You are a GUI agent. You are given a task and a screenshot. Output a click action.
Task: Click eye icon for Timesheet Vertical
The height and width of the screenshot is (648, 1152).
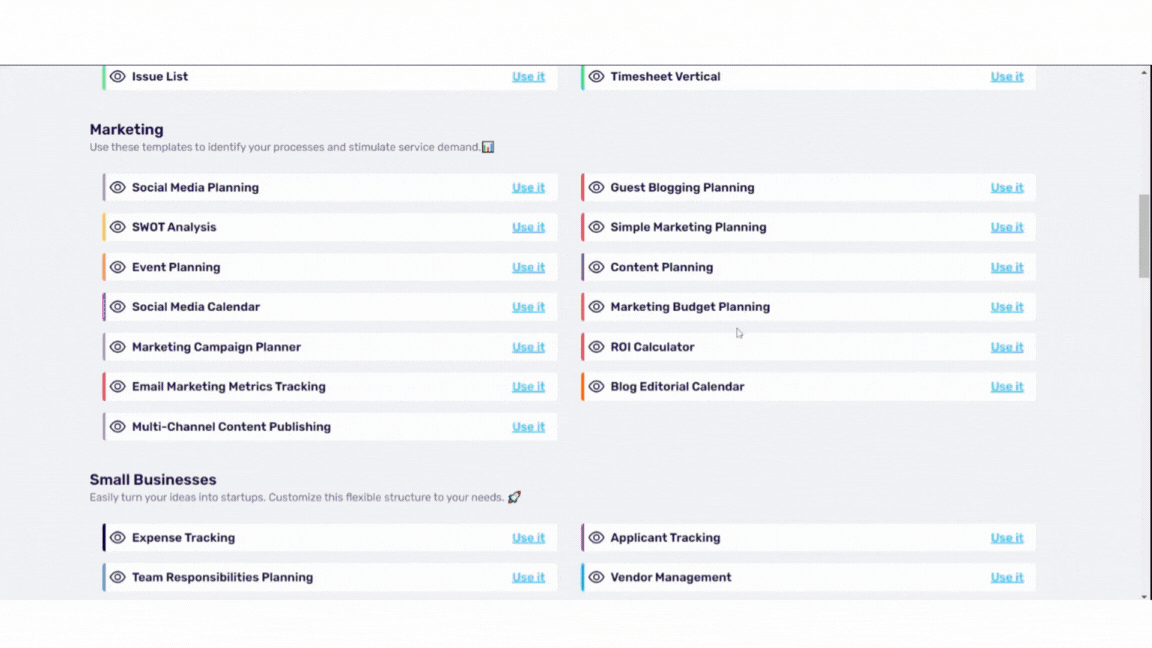point(597,77)
